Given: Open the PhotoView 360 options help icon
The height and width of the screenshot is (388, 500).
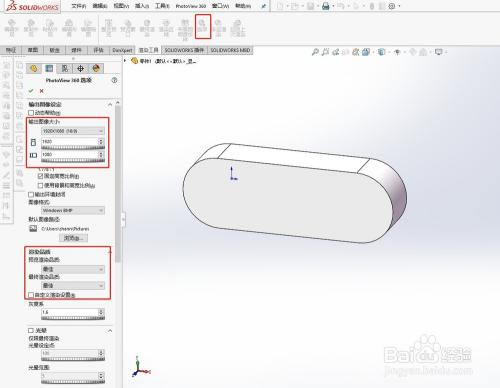Looking at the screenshot, I should 114,80.
